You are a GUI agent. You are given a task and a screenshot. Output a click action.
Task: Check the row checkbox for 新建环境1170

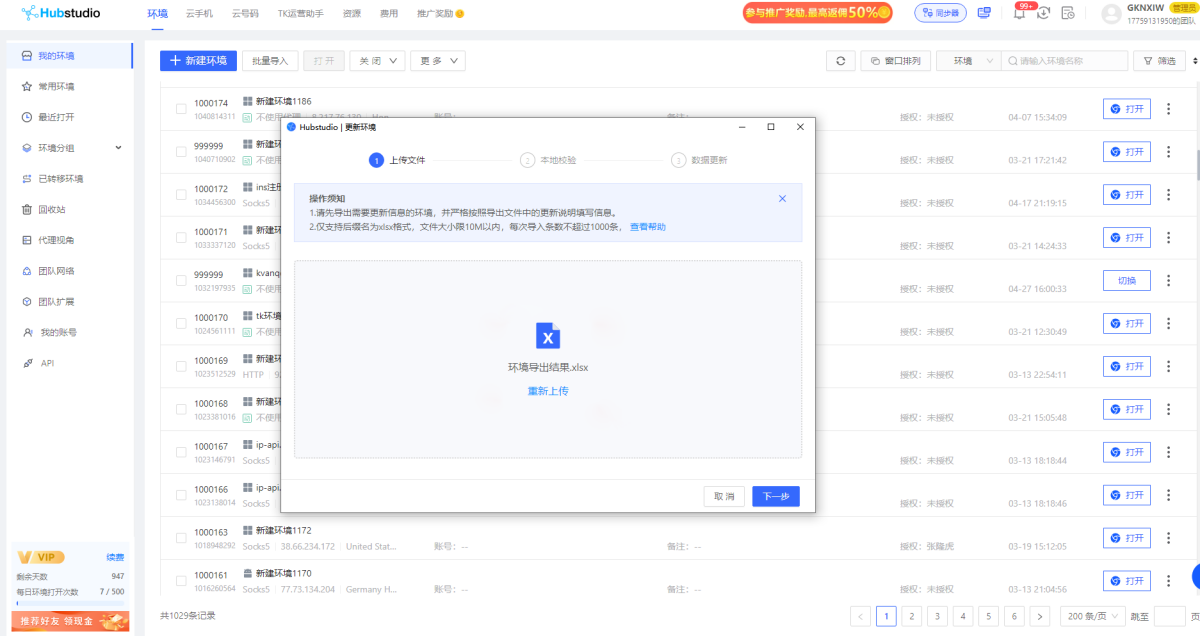pos(180,579)
